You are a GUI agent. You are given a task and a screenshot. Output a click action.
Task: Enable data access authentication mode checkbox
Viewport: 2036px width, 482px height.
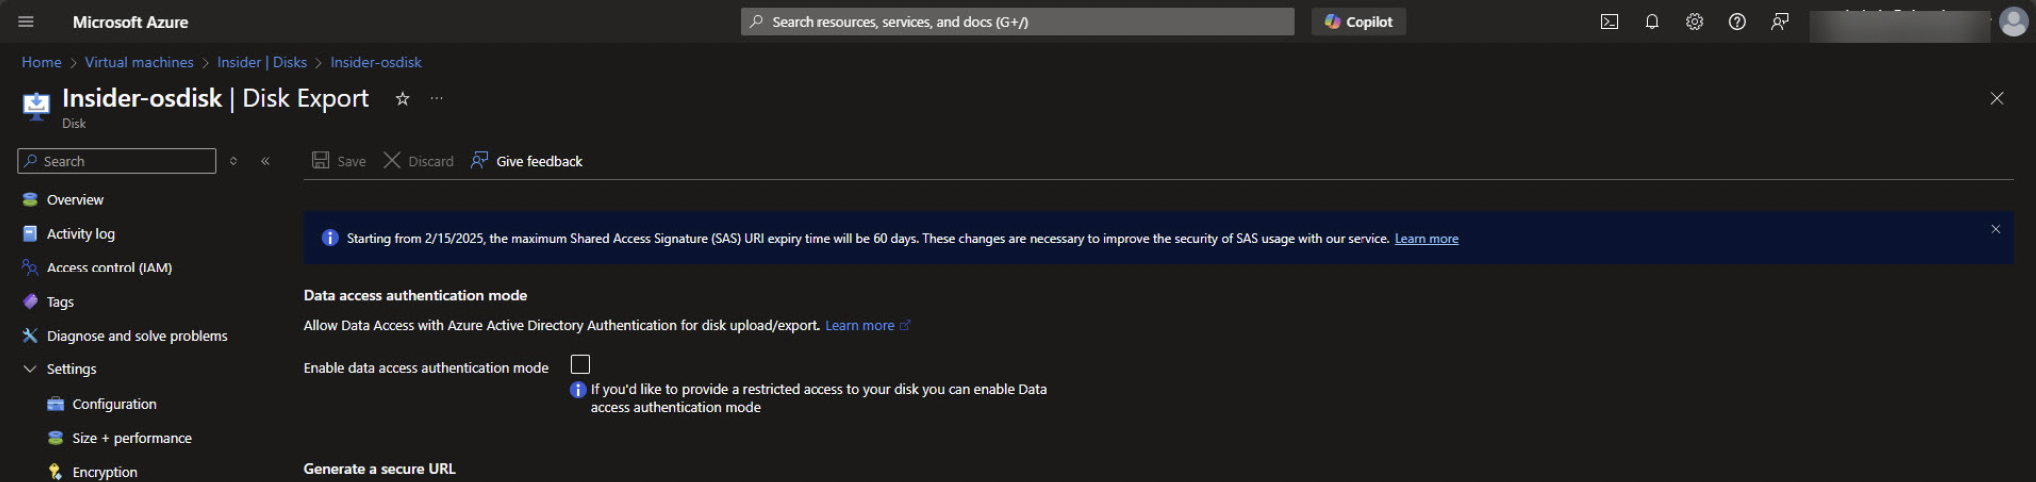tap(580, 365)
